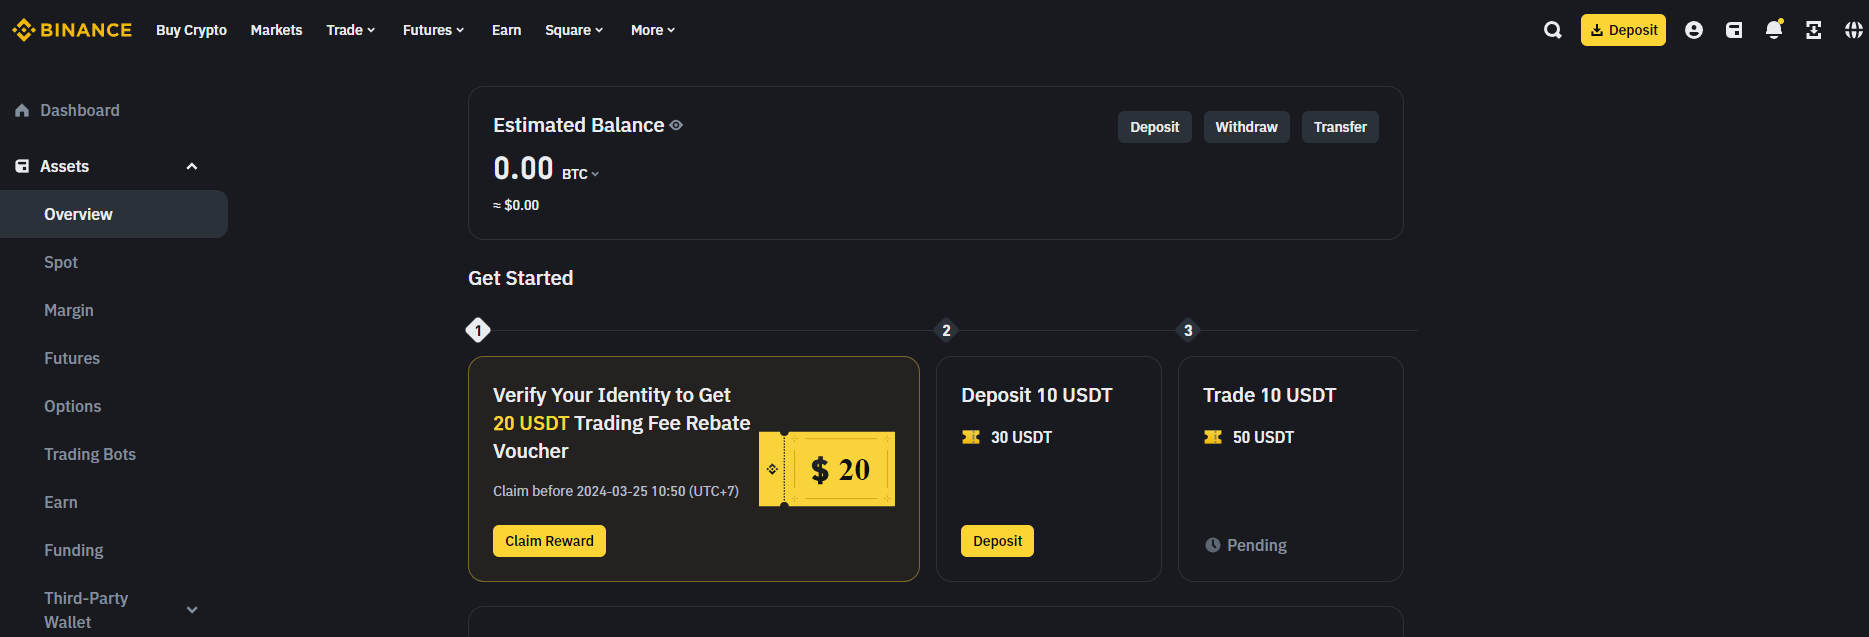This screenshot has width=1869, height=637.
Task: Open the BTC currency dropdown
Action: (580, 174)
